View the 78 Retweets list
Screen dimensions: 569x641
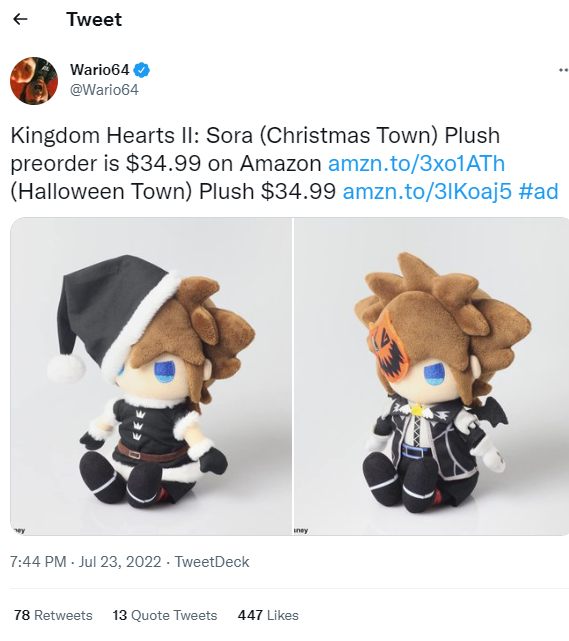point(53,615)
